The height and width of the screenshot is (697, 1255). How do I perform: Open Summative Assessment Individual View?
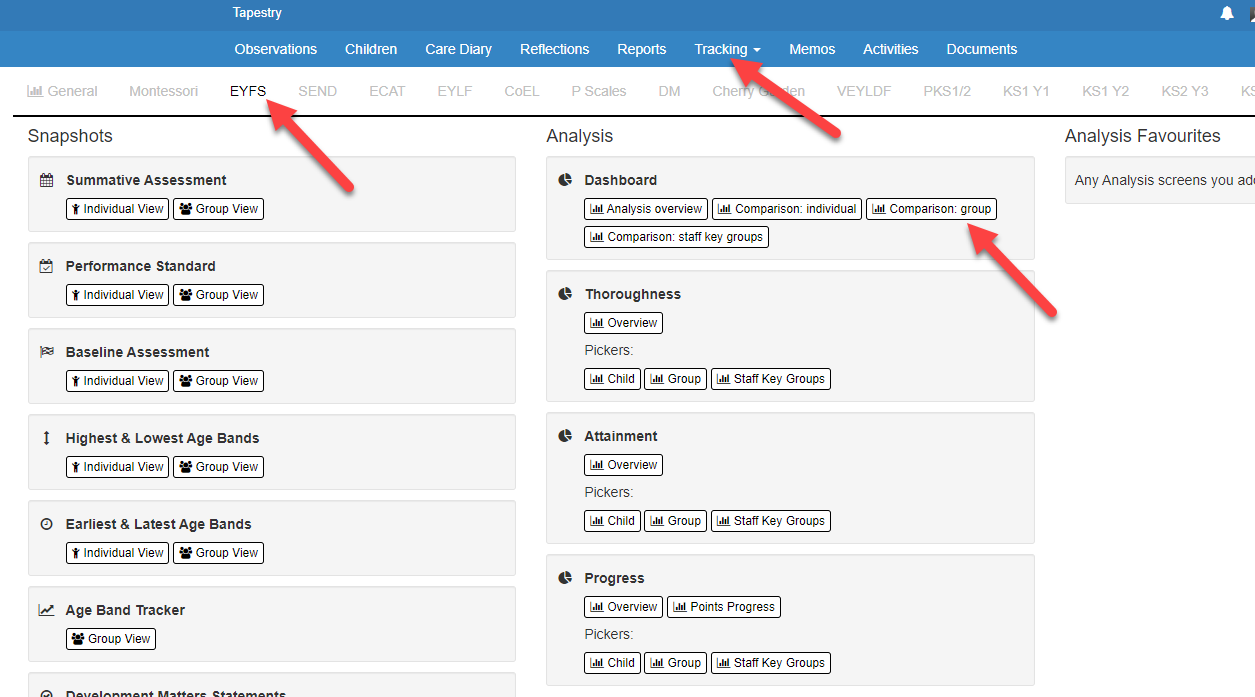[x=118, y=209]
